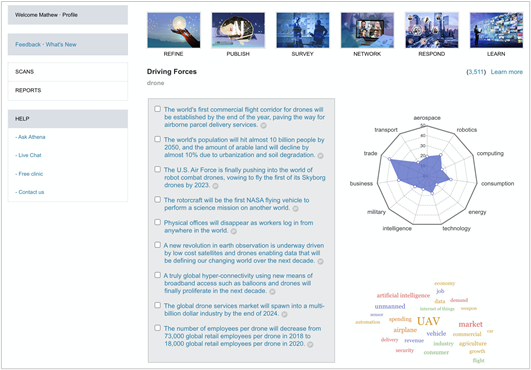Click the Learn more link

(507, 72)
